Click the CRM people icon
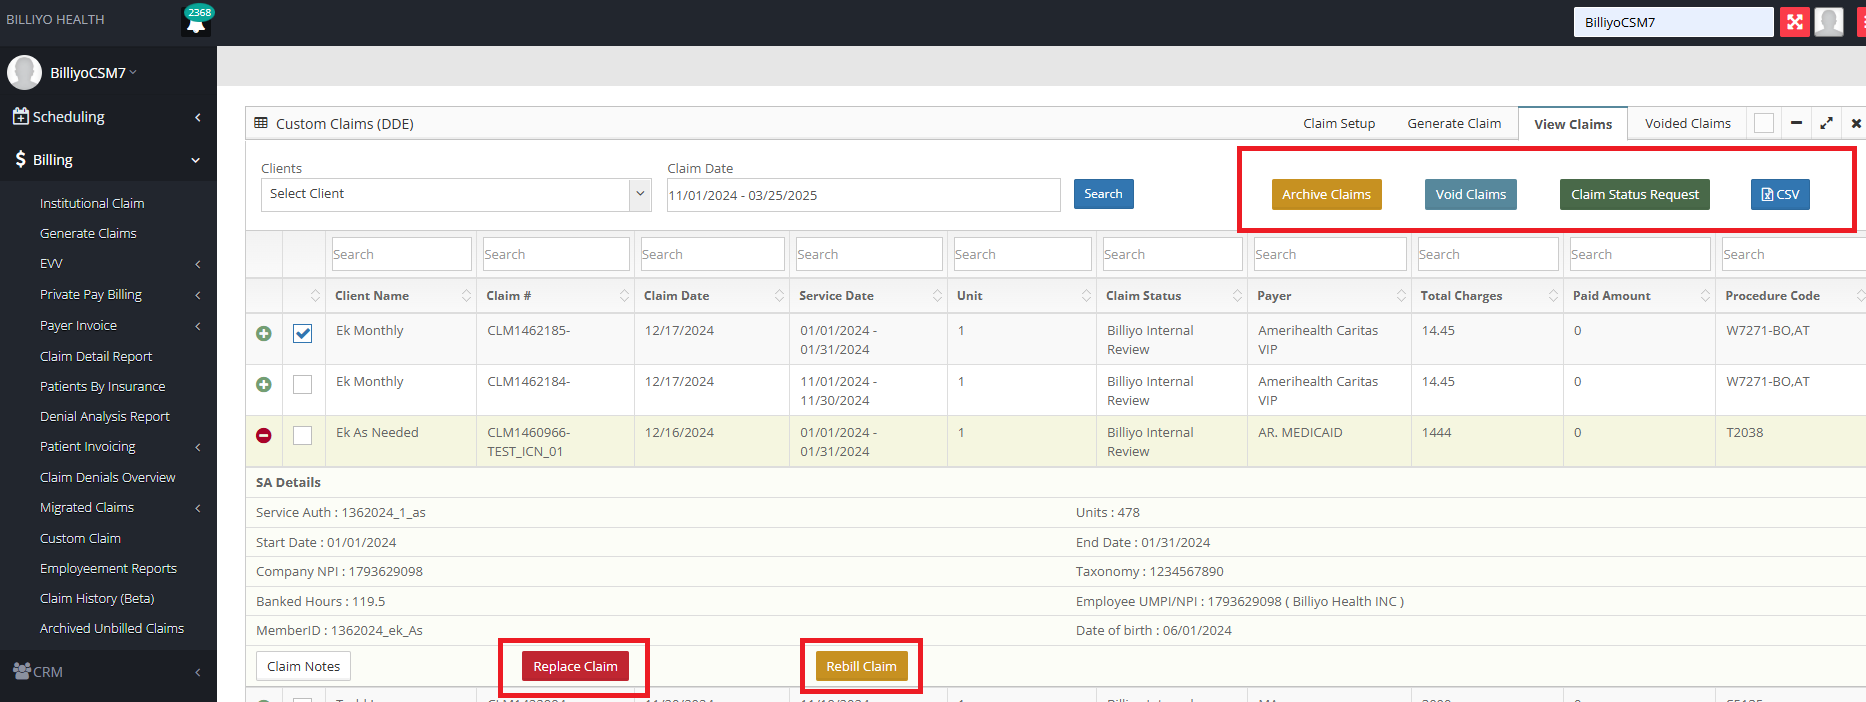1866x702 pixels. coord(21,671)
